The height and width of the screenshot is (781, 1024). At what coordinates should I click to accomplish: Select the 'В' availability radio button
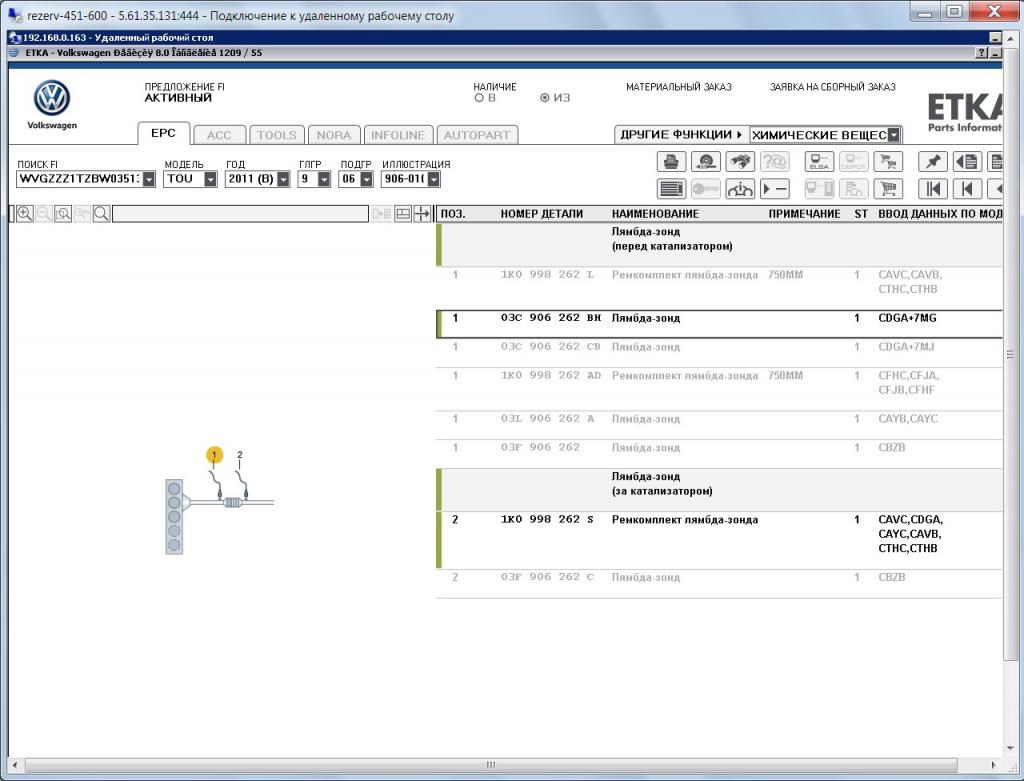click(479, 98)
